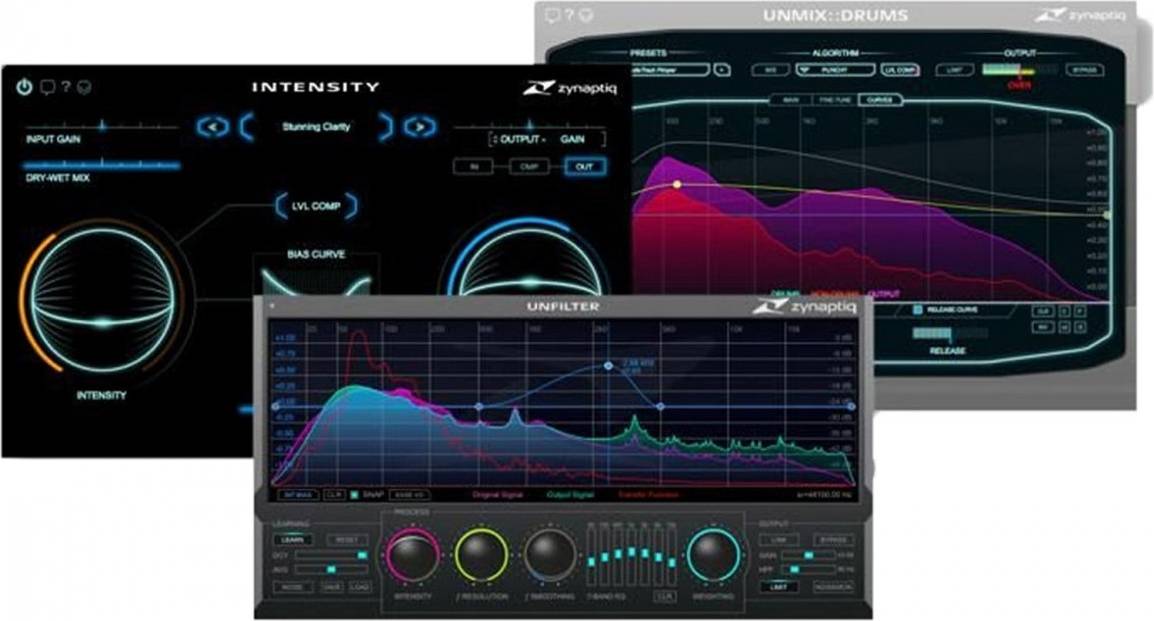Click the zynaptiq logo in the Intensity window
Viewport: 1154px width, 621px height.
pyautogui.click(x=570, y=89)
